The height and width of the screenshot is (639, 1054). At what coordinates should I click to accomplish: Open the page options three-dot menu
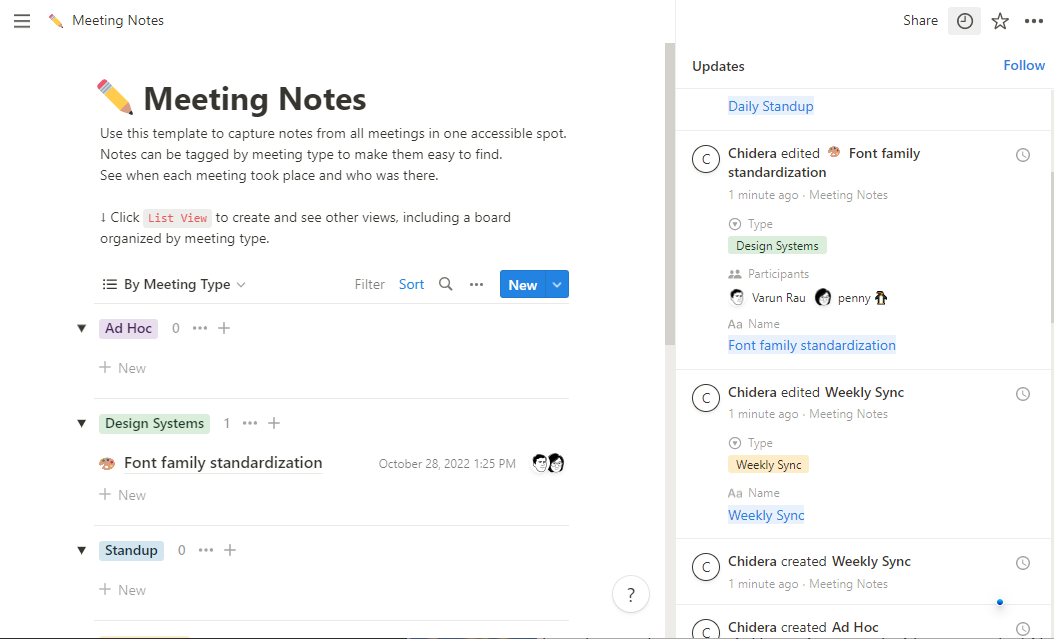[x=1033, y=21]
